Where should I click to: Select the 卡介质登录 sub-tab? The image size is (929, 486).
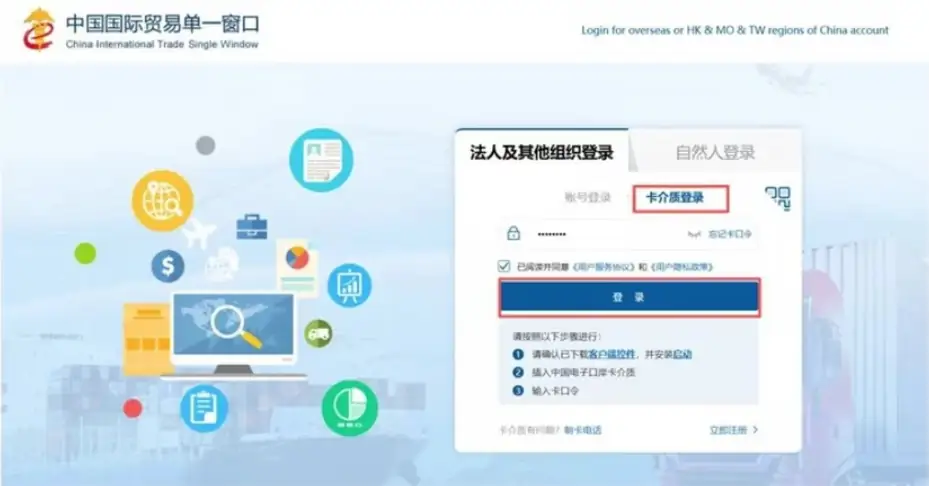675,197
